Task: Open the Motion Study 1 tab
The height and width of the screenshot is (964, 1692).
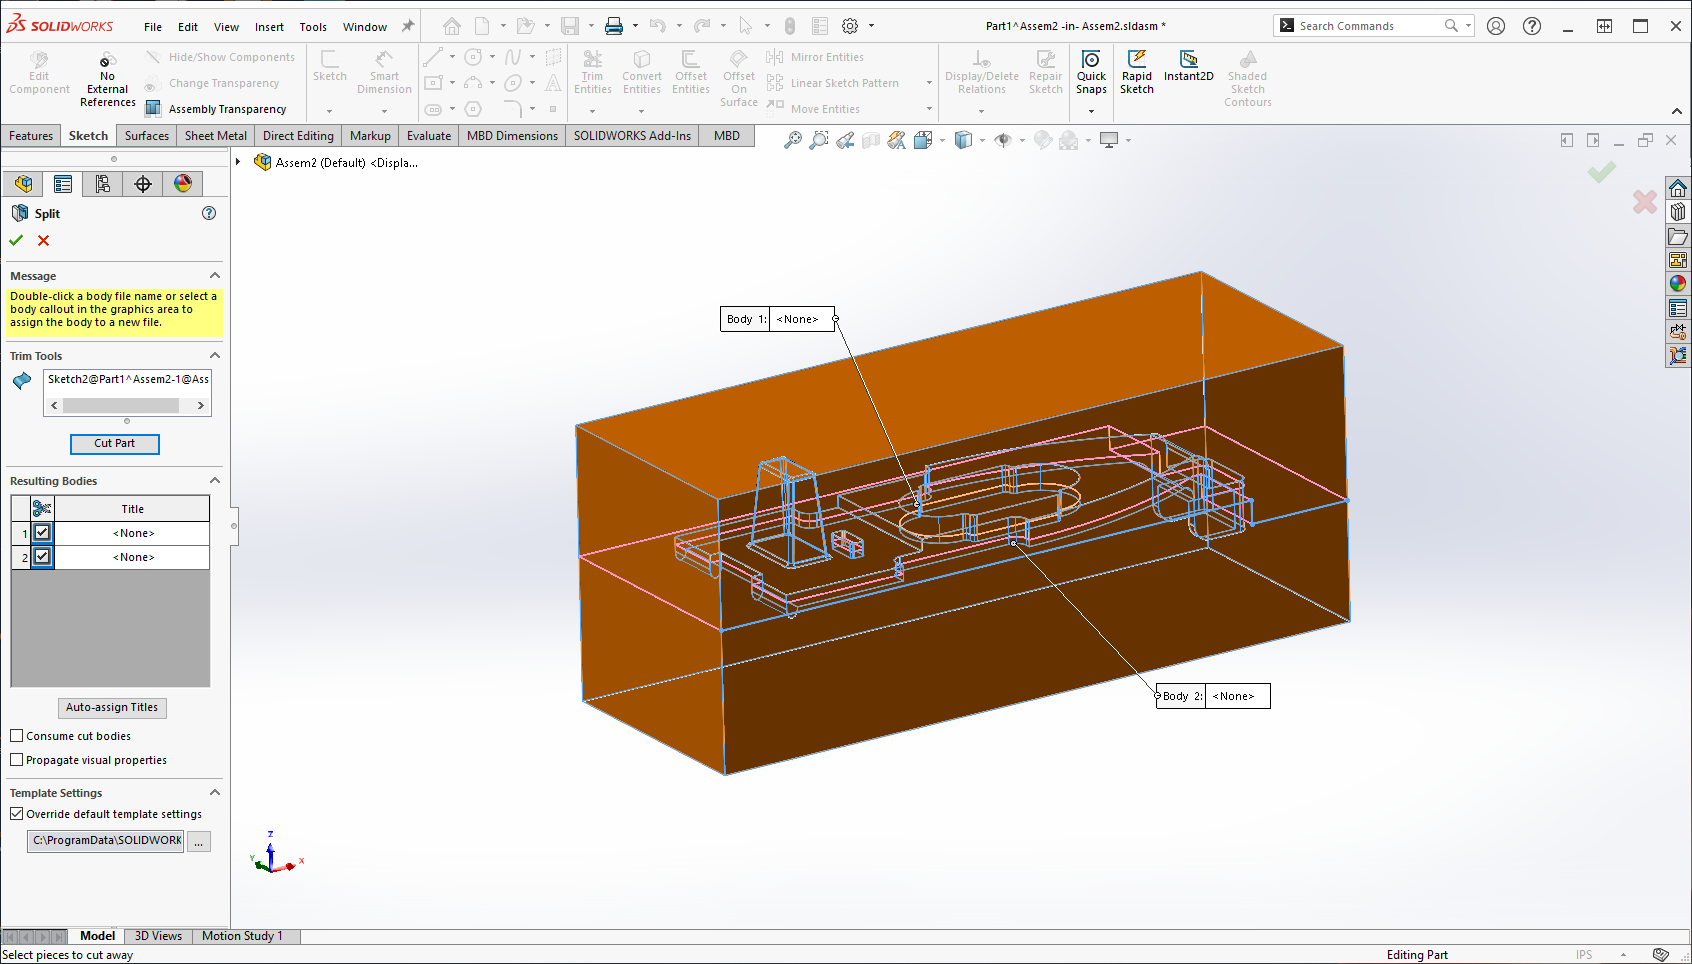Action: [242, 936]
